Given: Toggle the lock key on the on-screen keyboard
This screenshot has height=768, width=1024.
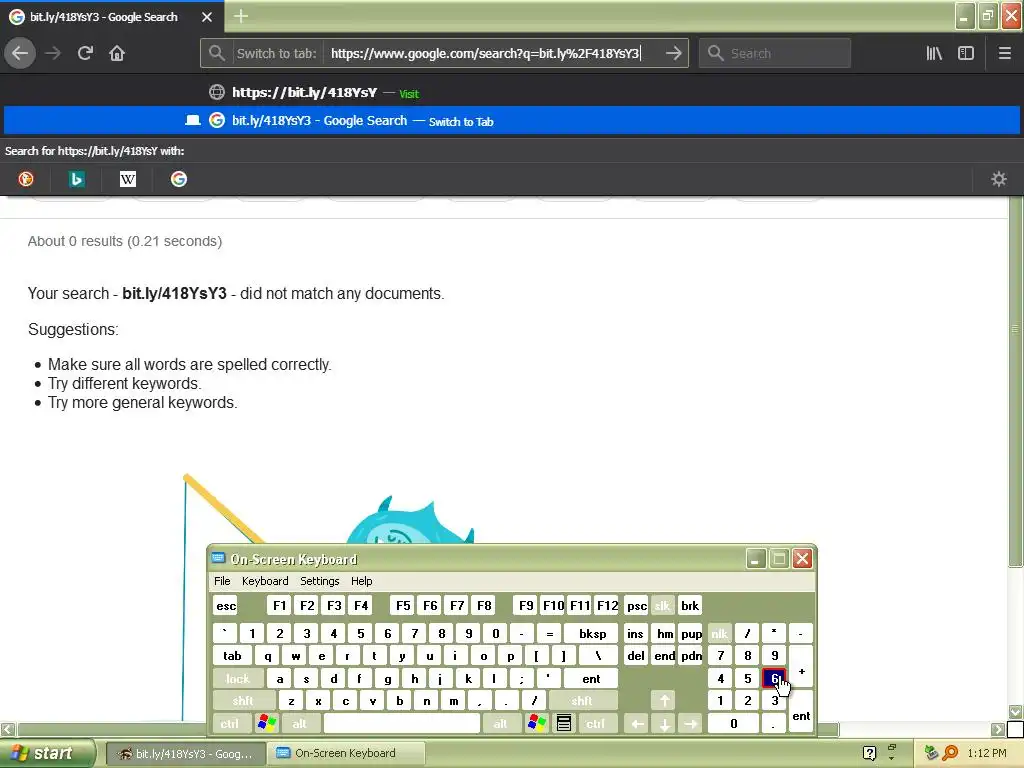Looking at the screenshot, I should (x=238, y=679).
